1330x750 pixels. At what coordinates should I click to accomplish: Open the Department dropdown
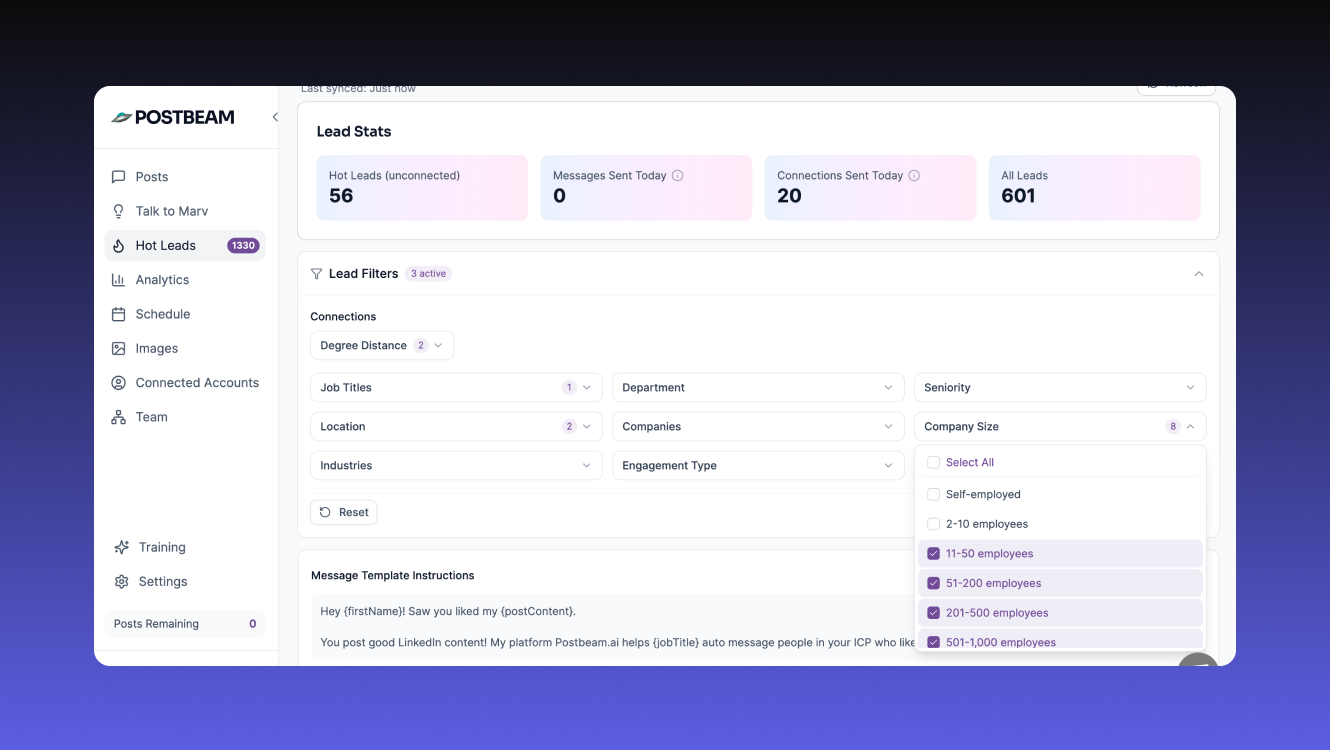pyautogui.click(x=758, y=388)
